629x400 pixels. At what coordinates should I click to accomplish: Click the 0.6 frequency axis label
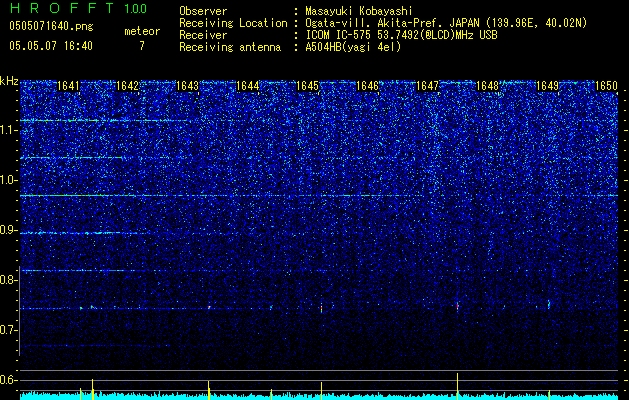click(x=7, y=380)
